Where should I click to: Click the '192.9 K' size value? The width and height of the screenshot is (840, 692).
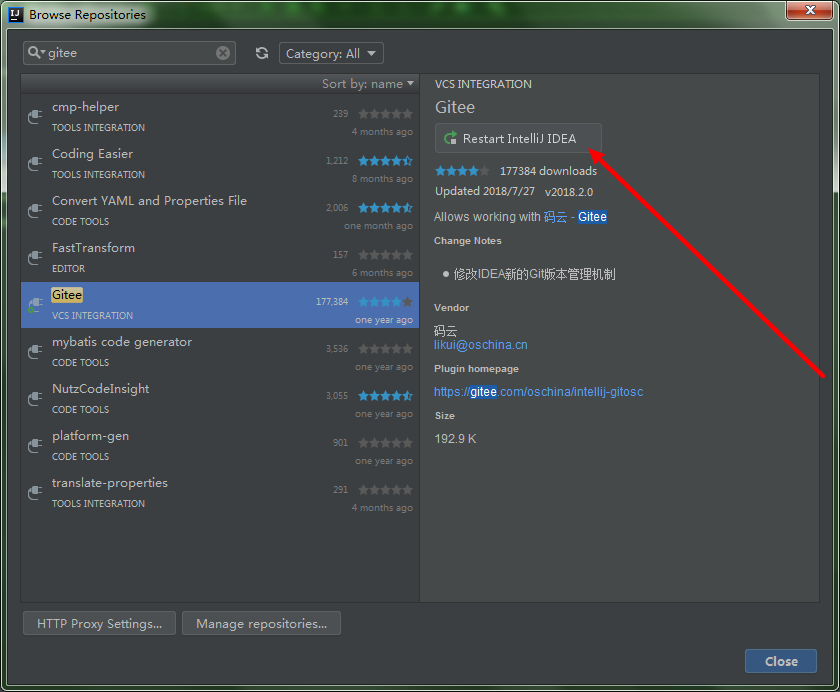point(455,439)
